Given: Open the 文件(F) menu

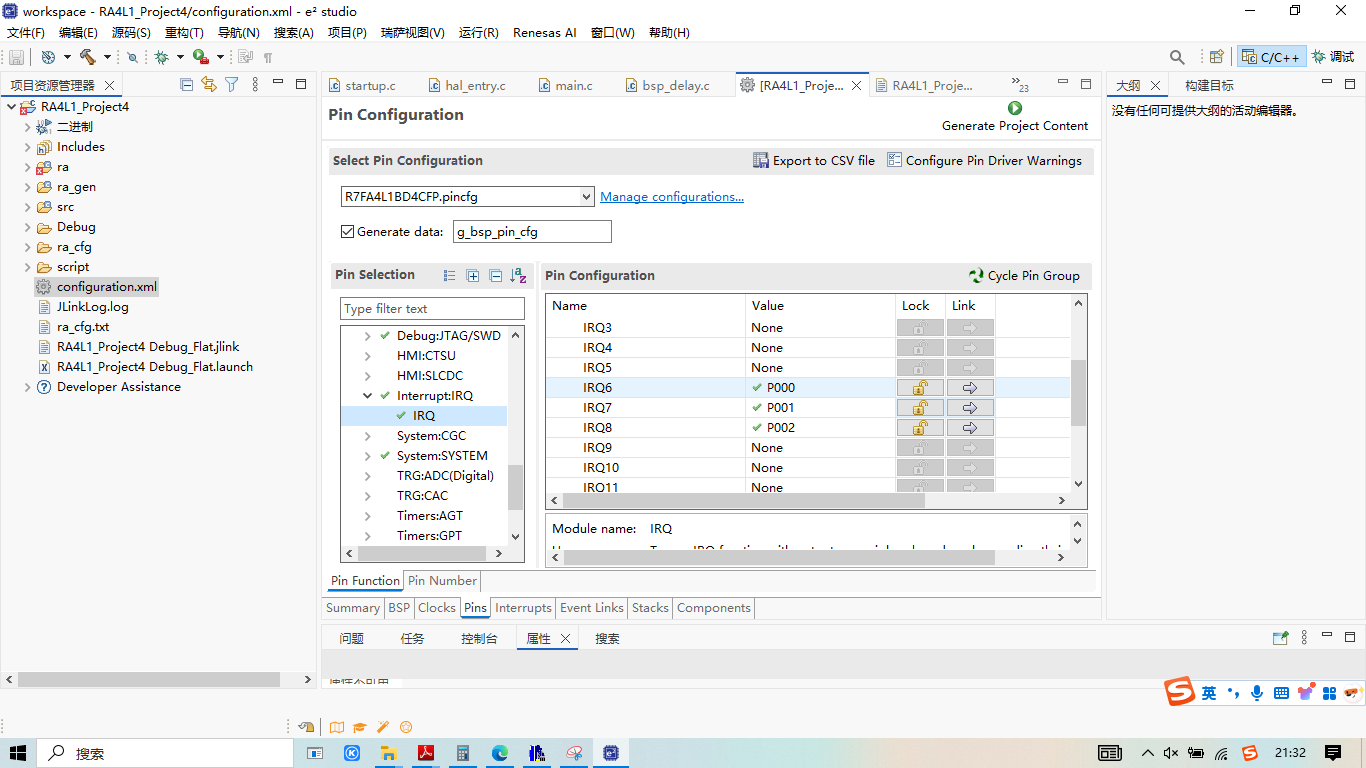Looking at the screenshot, I should point(26,32).
